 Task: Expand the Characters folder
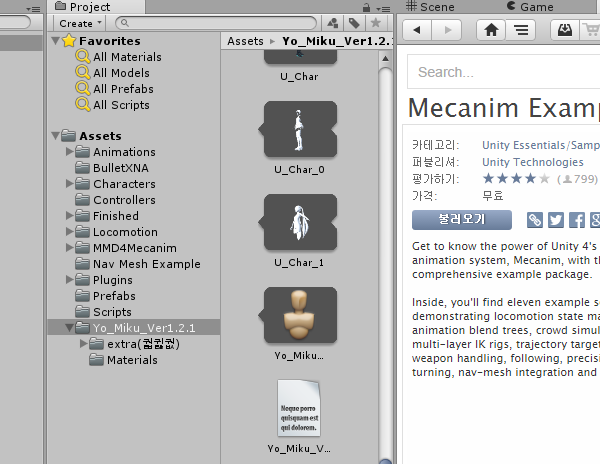click(x=70, y=184)
